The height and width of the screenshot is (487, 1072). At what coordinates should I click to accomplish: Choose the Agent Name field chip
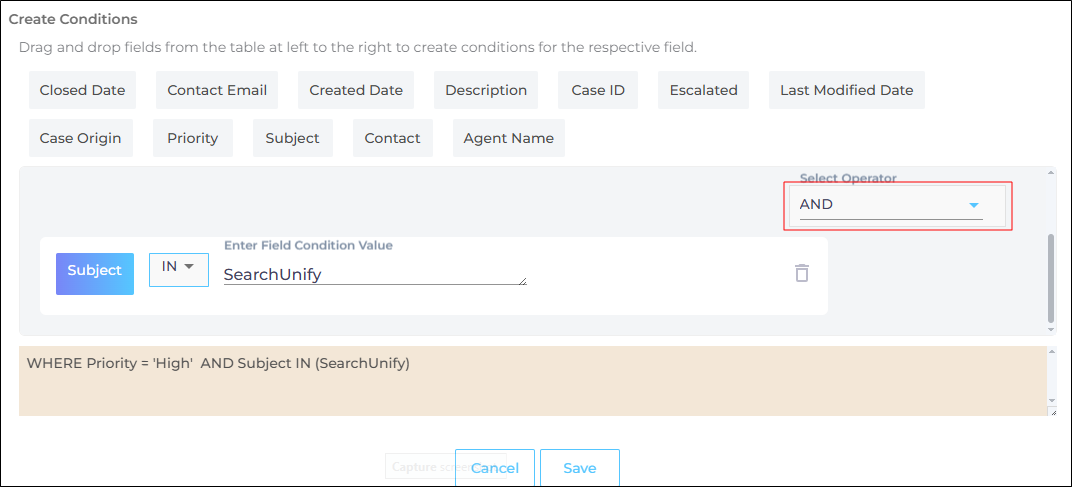tap(508, 138)
